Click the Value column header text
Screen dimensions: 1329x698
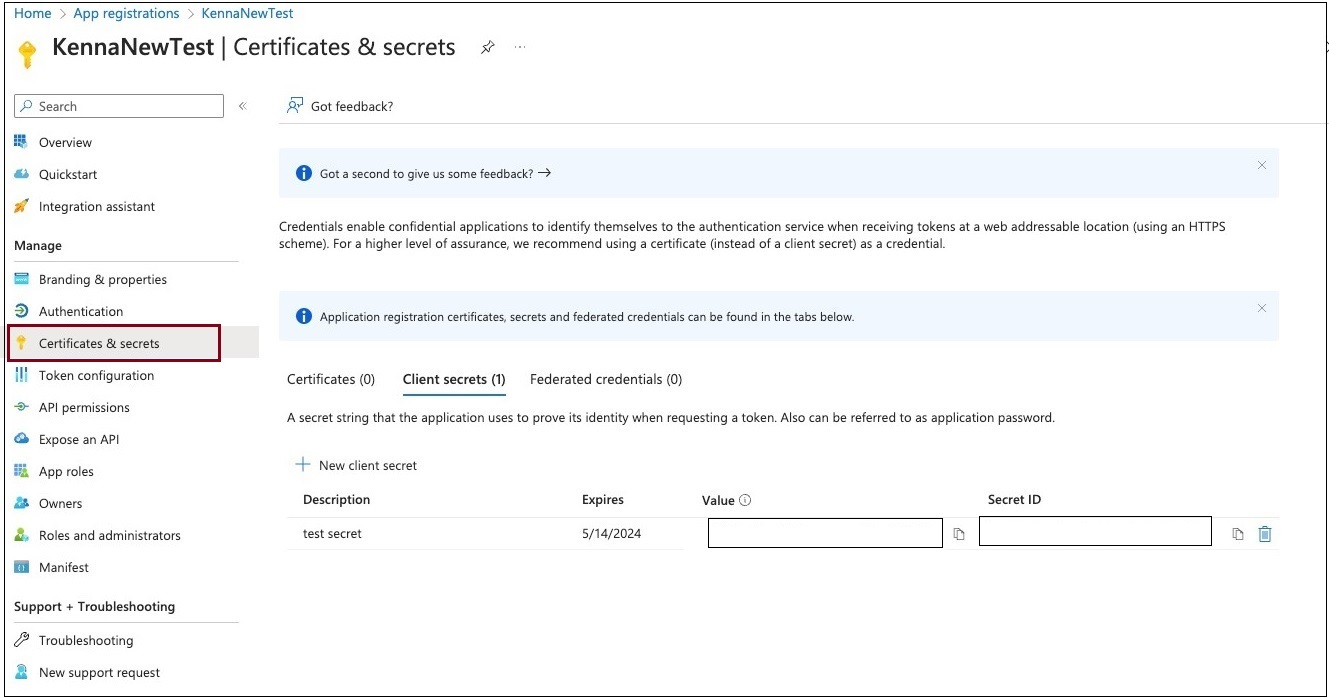pyautogui.click(x=718, y=500)
